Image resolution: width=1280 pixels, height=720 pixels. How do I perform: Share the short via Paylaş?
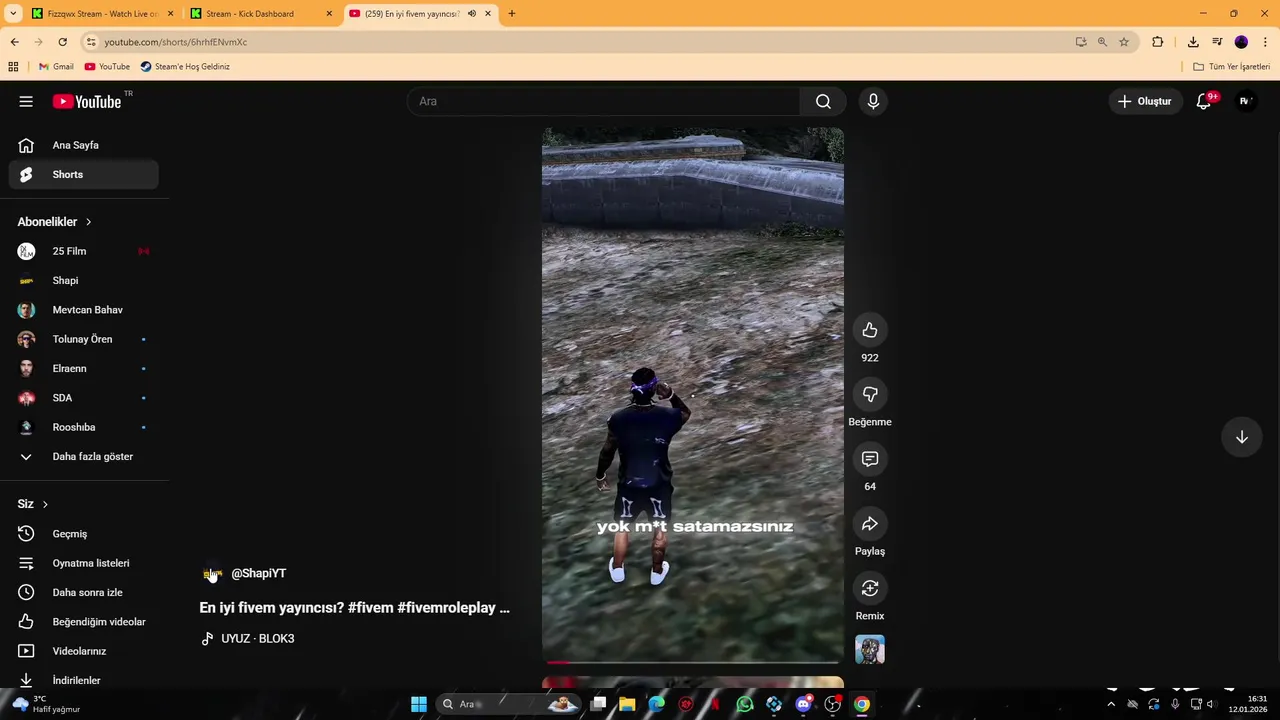click(x=870, y=524)
